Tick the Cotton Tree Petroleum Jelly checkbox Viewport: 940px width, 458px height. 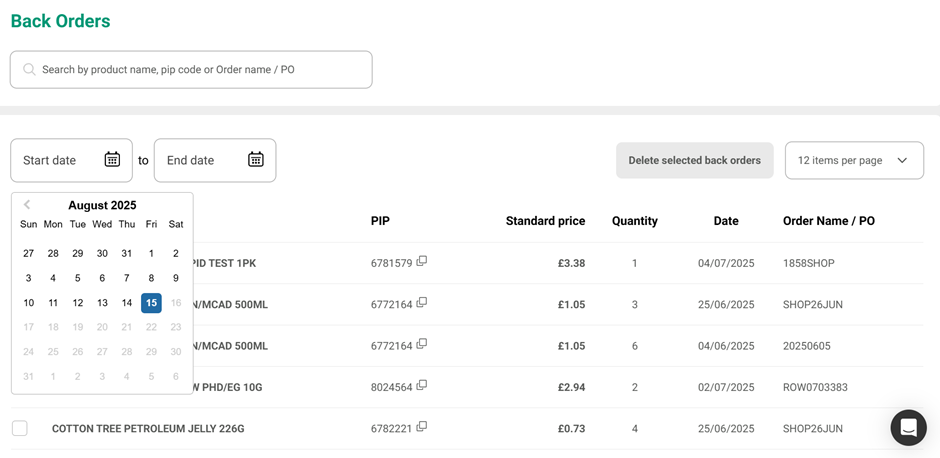[20, 428]
